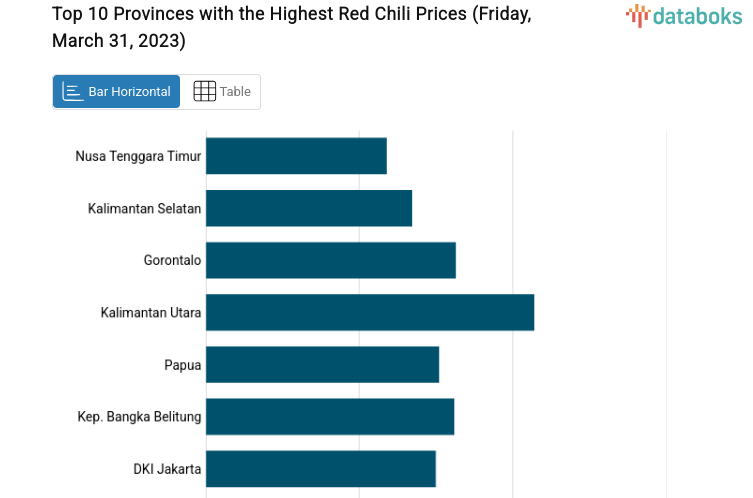The width and height of the screenshot is (753, 498).
Task: Click the Nusa Tenggara Timur axis label
Action: pyautogui.click(x=138, y=156)
